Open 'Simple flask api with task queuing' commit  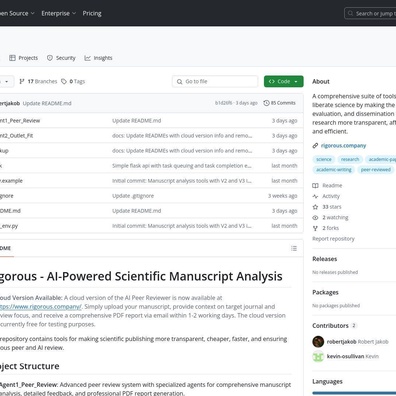182,166
